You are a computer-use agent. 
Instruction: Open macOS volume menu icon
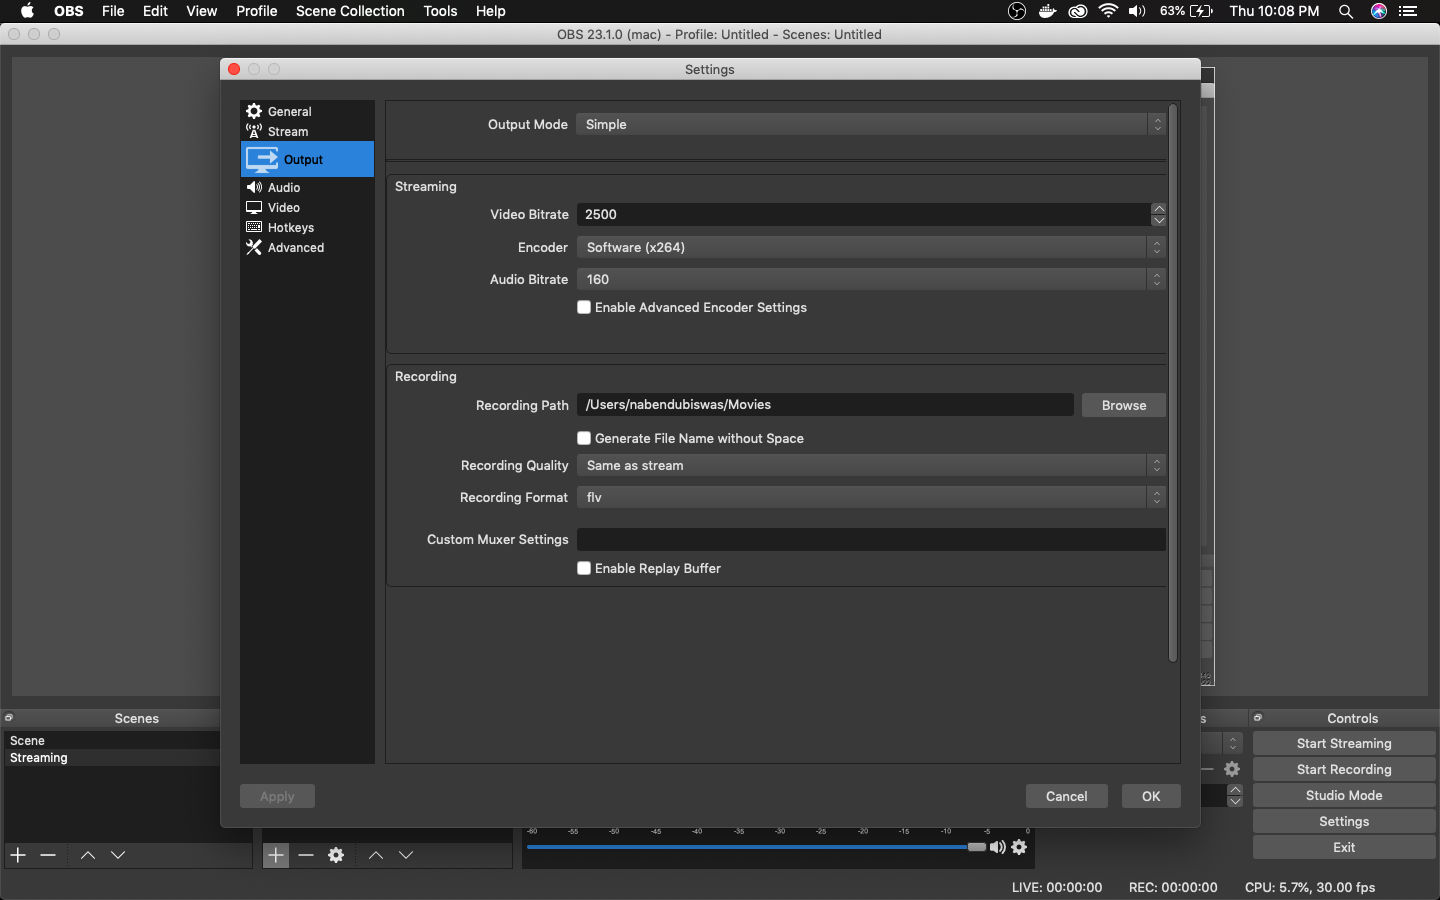(1137, 11)
